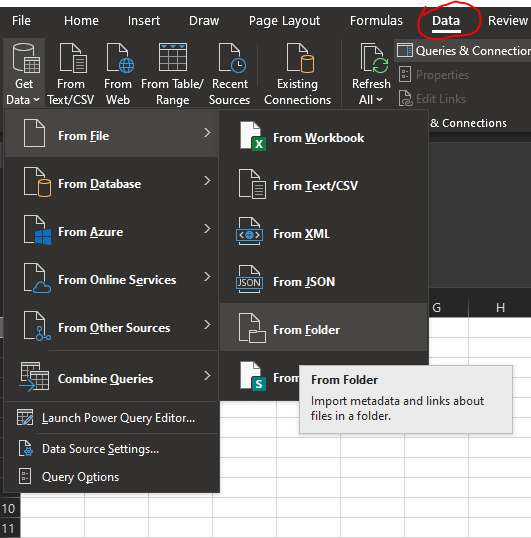Click the From Other Sources node icon
The height and width of the screenshot is (538, 531).
[37, 326]
